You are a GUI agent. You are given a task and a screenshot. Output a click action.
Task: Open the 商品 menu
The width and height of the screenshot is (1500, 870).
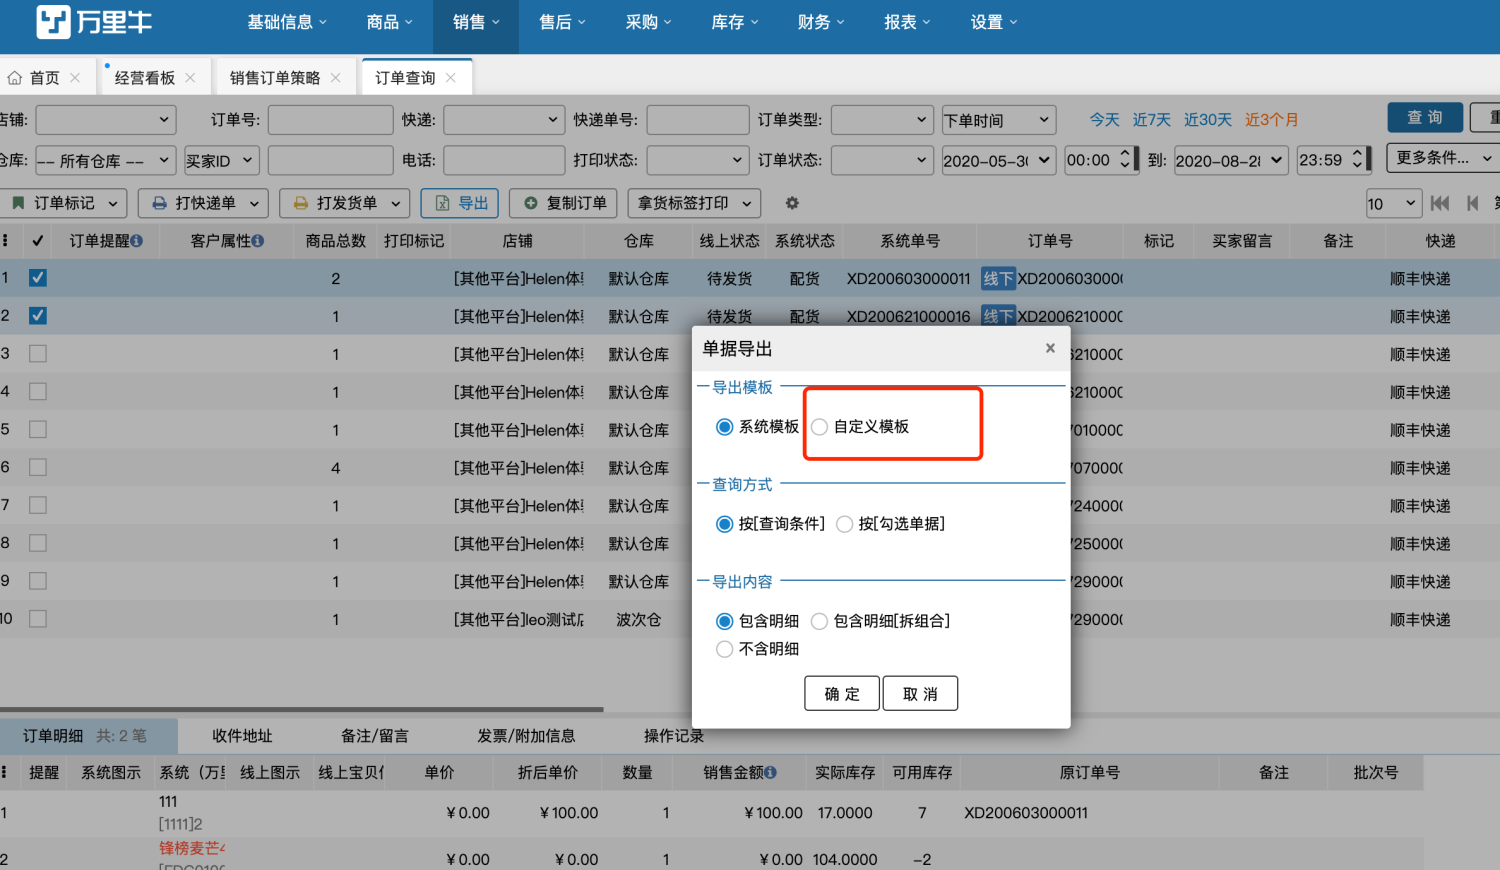(390, 22)
